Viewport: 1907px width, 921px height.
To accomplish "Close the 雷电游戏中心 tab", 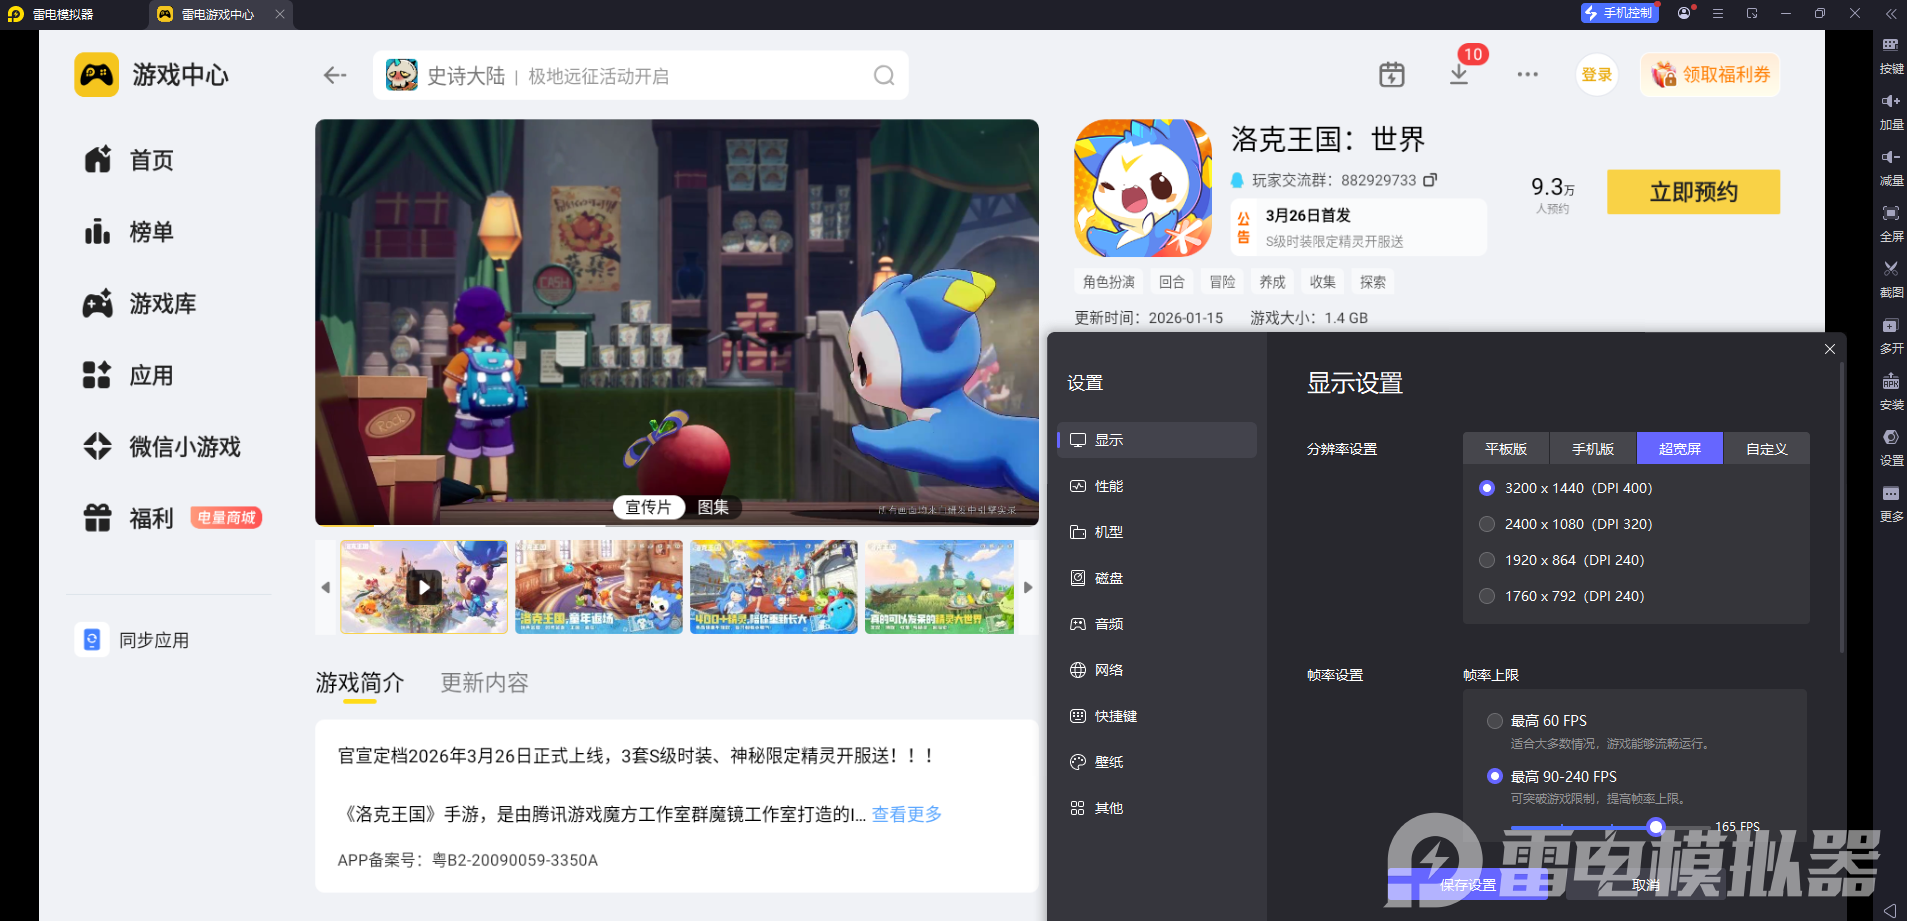I will point(280,14).
